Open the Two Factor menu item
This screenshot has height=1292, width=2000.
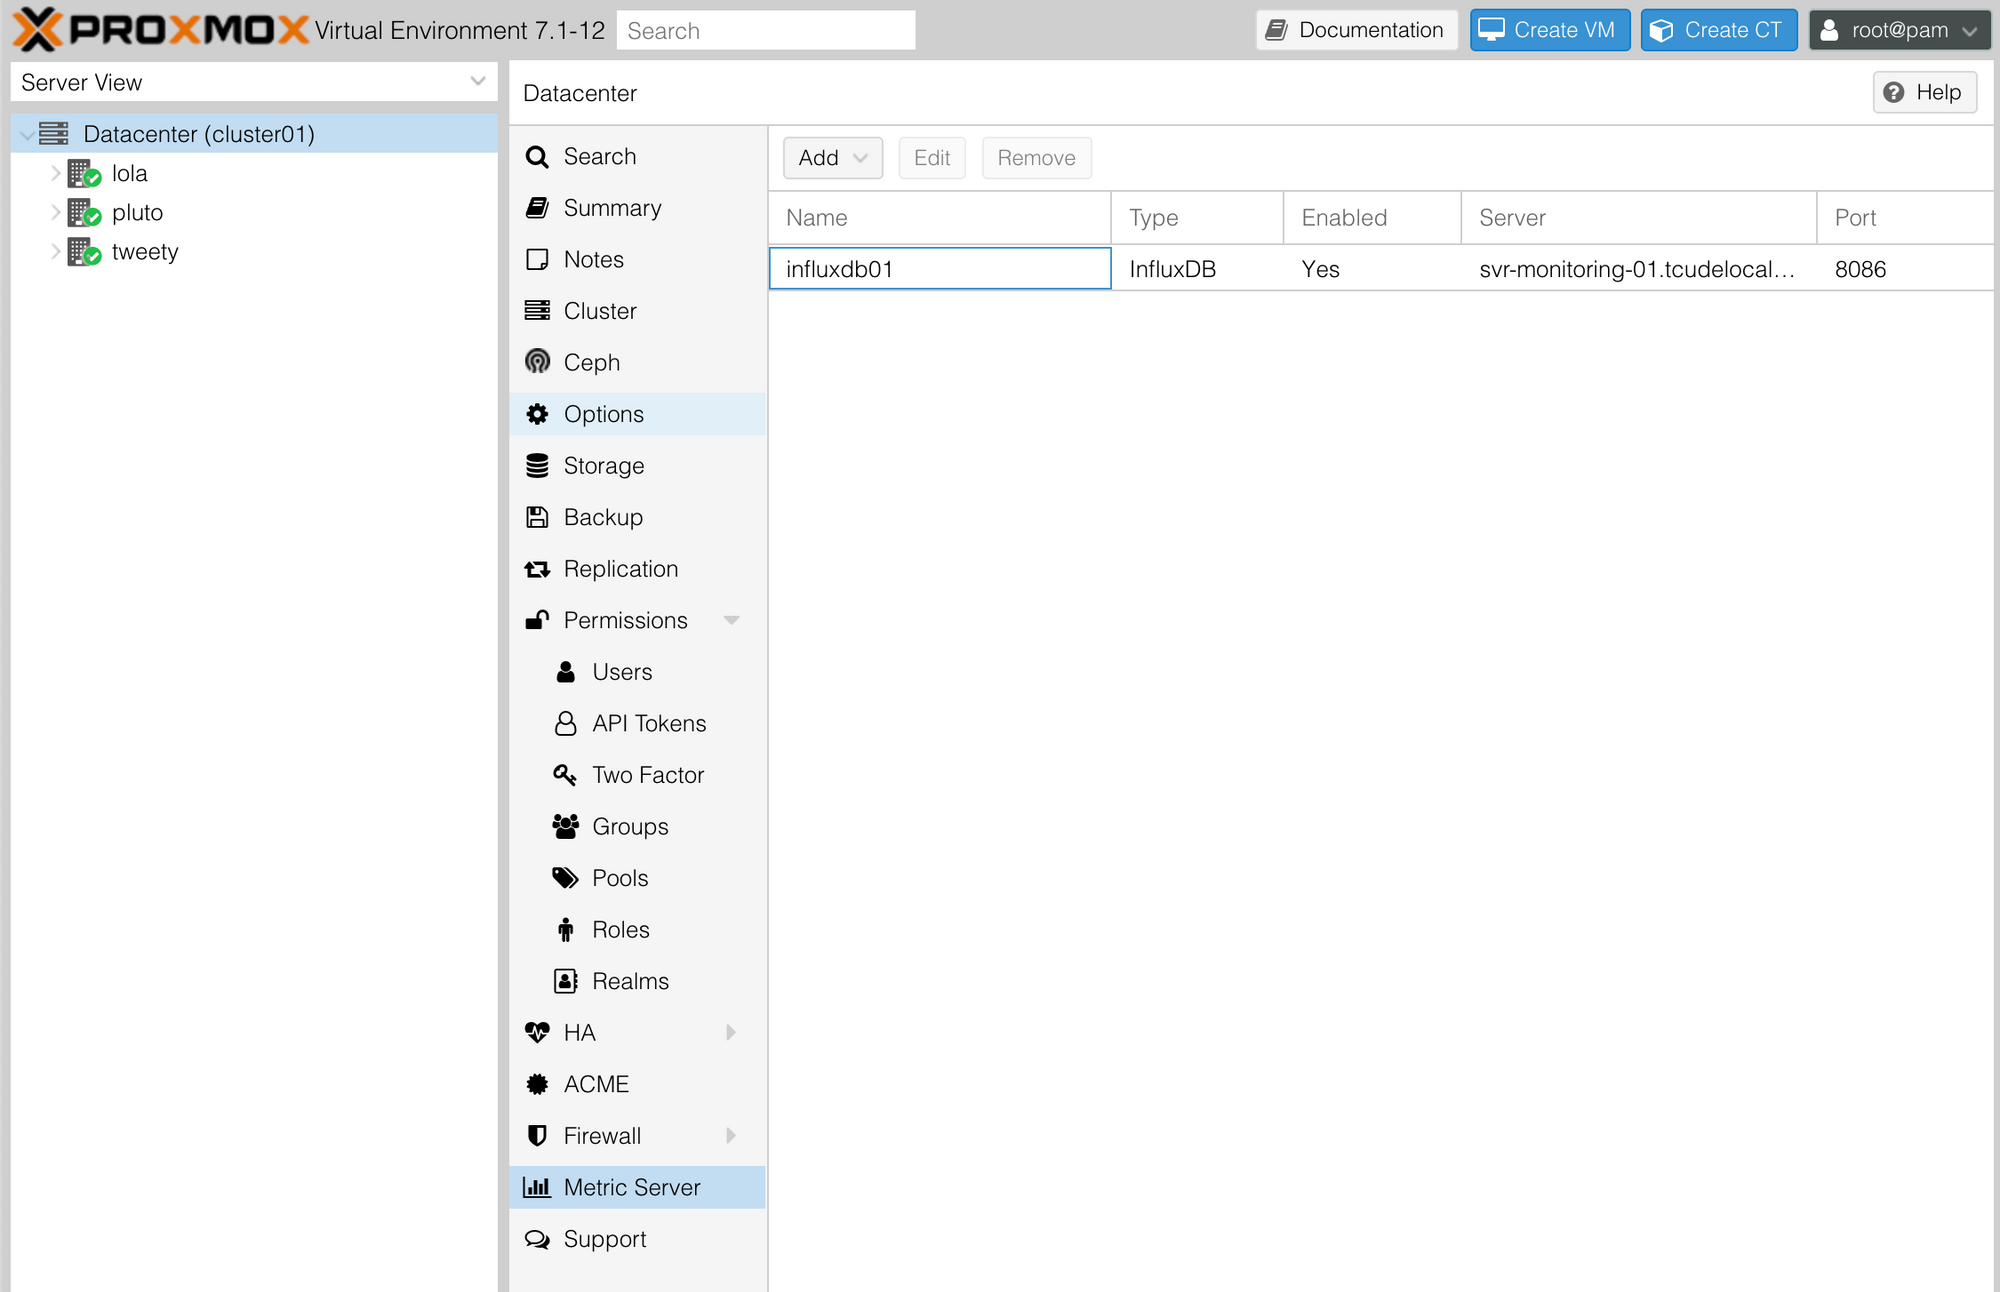(638, 775)
